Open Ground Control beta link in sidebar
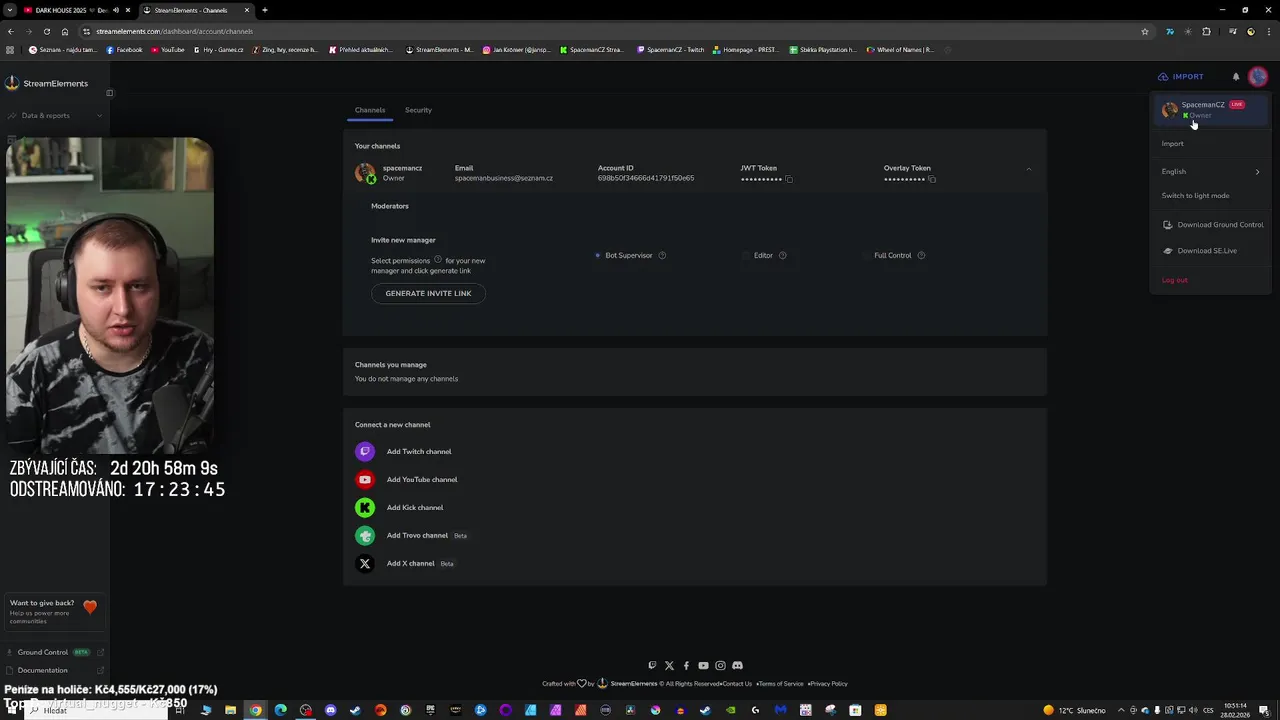Image resolution: width=1280 pixels, height=720 pixels. (55, 652)
